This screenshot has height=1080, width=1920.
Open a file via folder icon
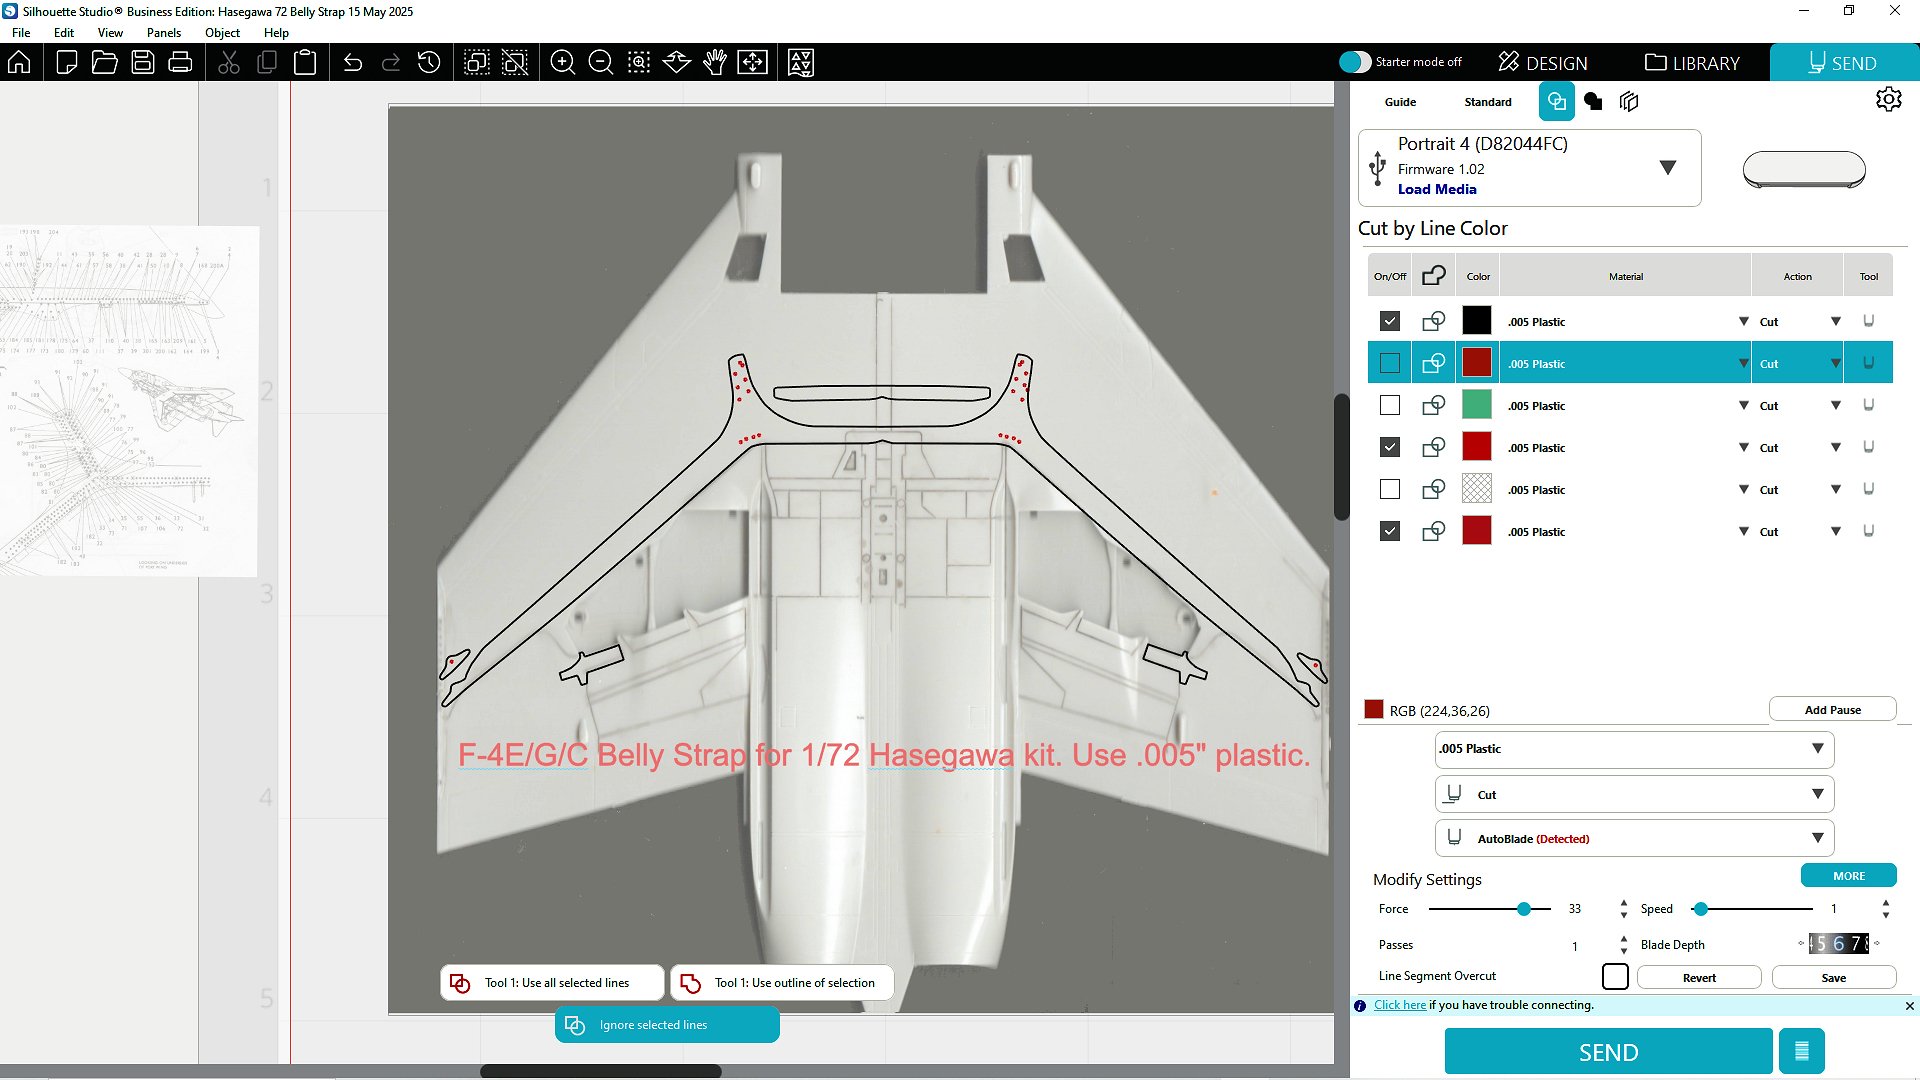105,62
